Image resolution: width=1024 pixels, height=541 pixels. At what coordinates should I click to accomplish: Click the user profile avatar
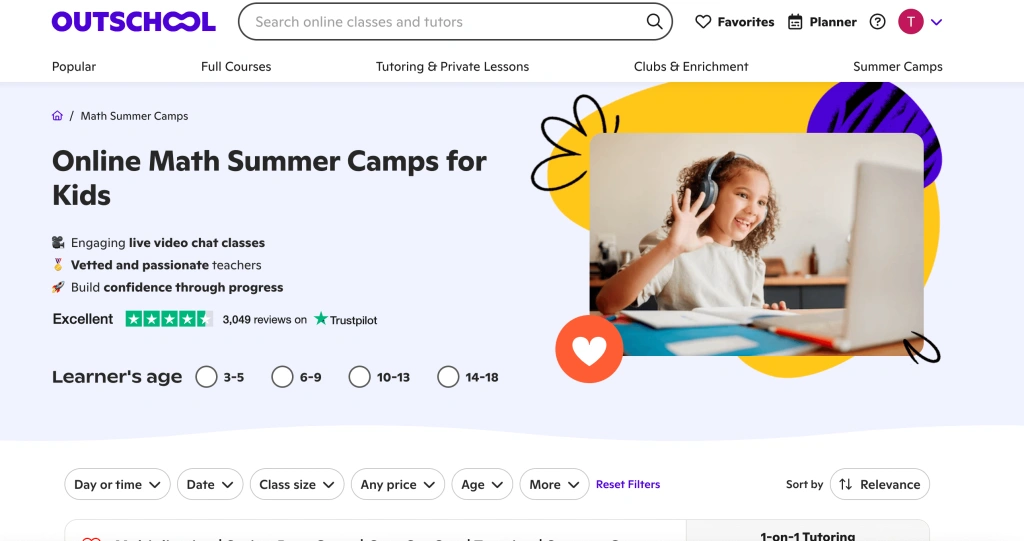(x=911, y=22)
